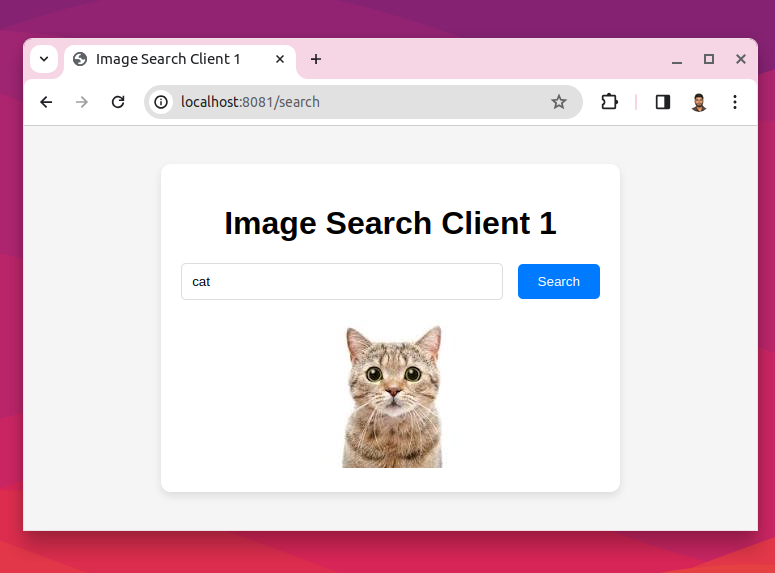Open a new tab with plus button

click(315, 59)
